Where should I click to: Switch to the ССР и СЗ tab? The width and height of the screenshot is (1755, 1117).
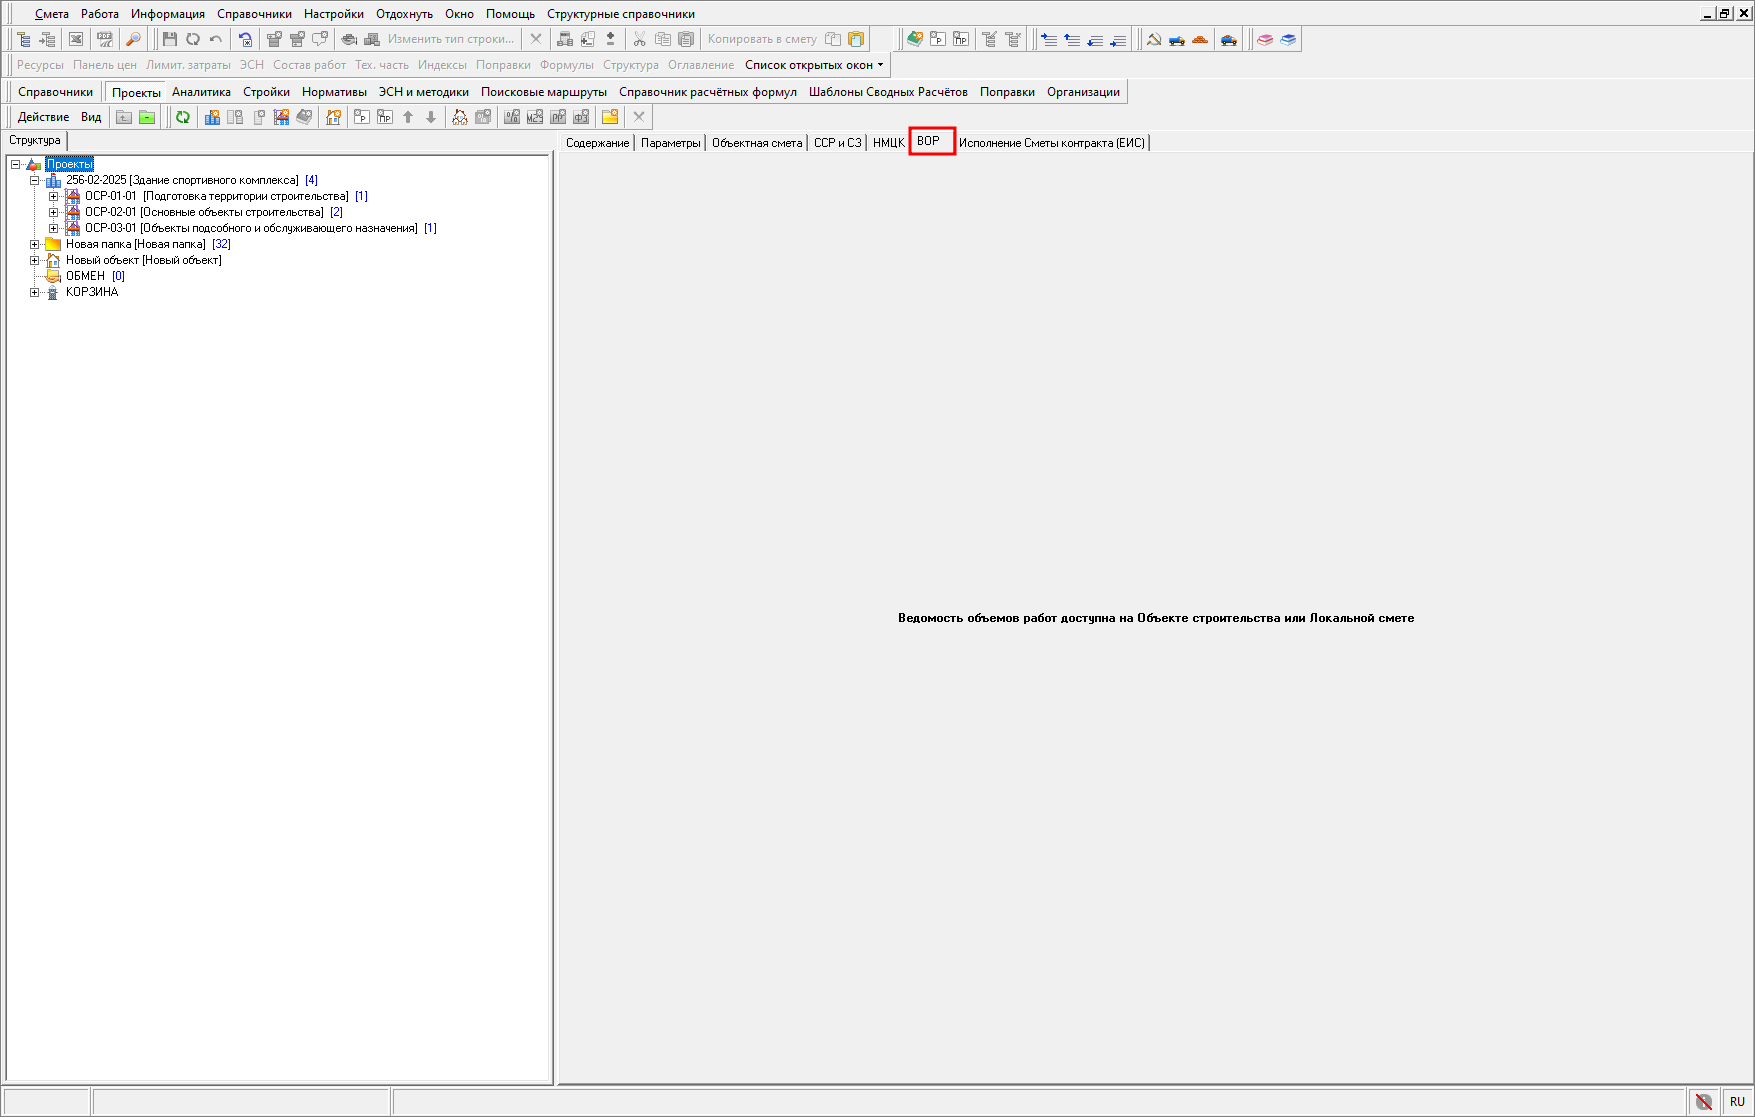837,143
